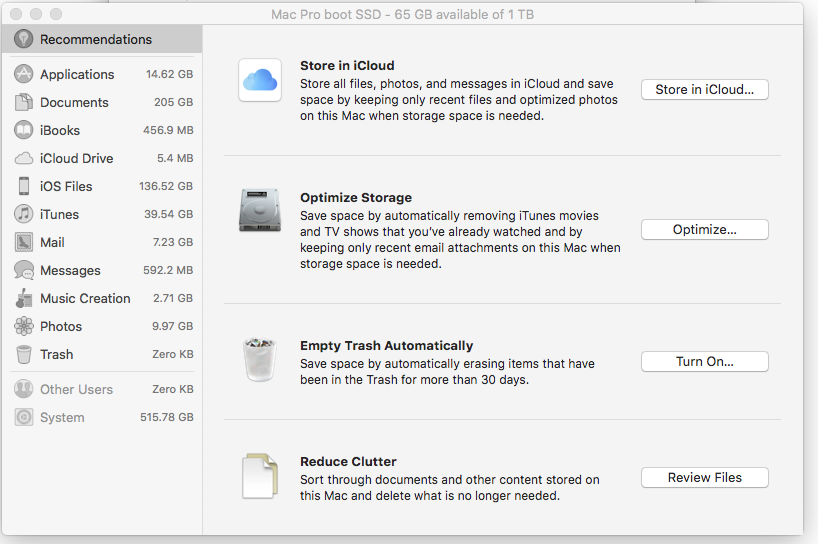
Task: Click the iTunes music note icon
Action: point(23,214)
